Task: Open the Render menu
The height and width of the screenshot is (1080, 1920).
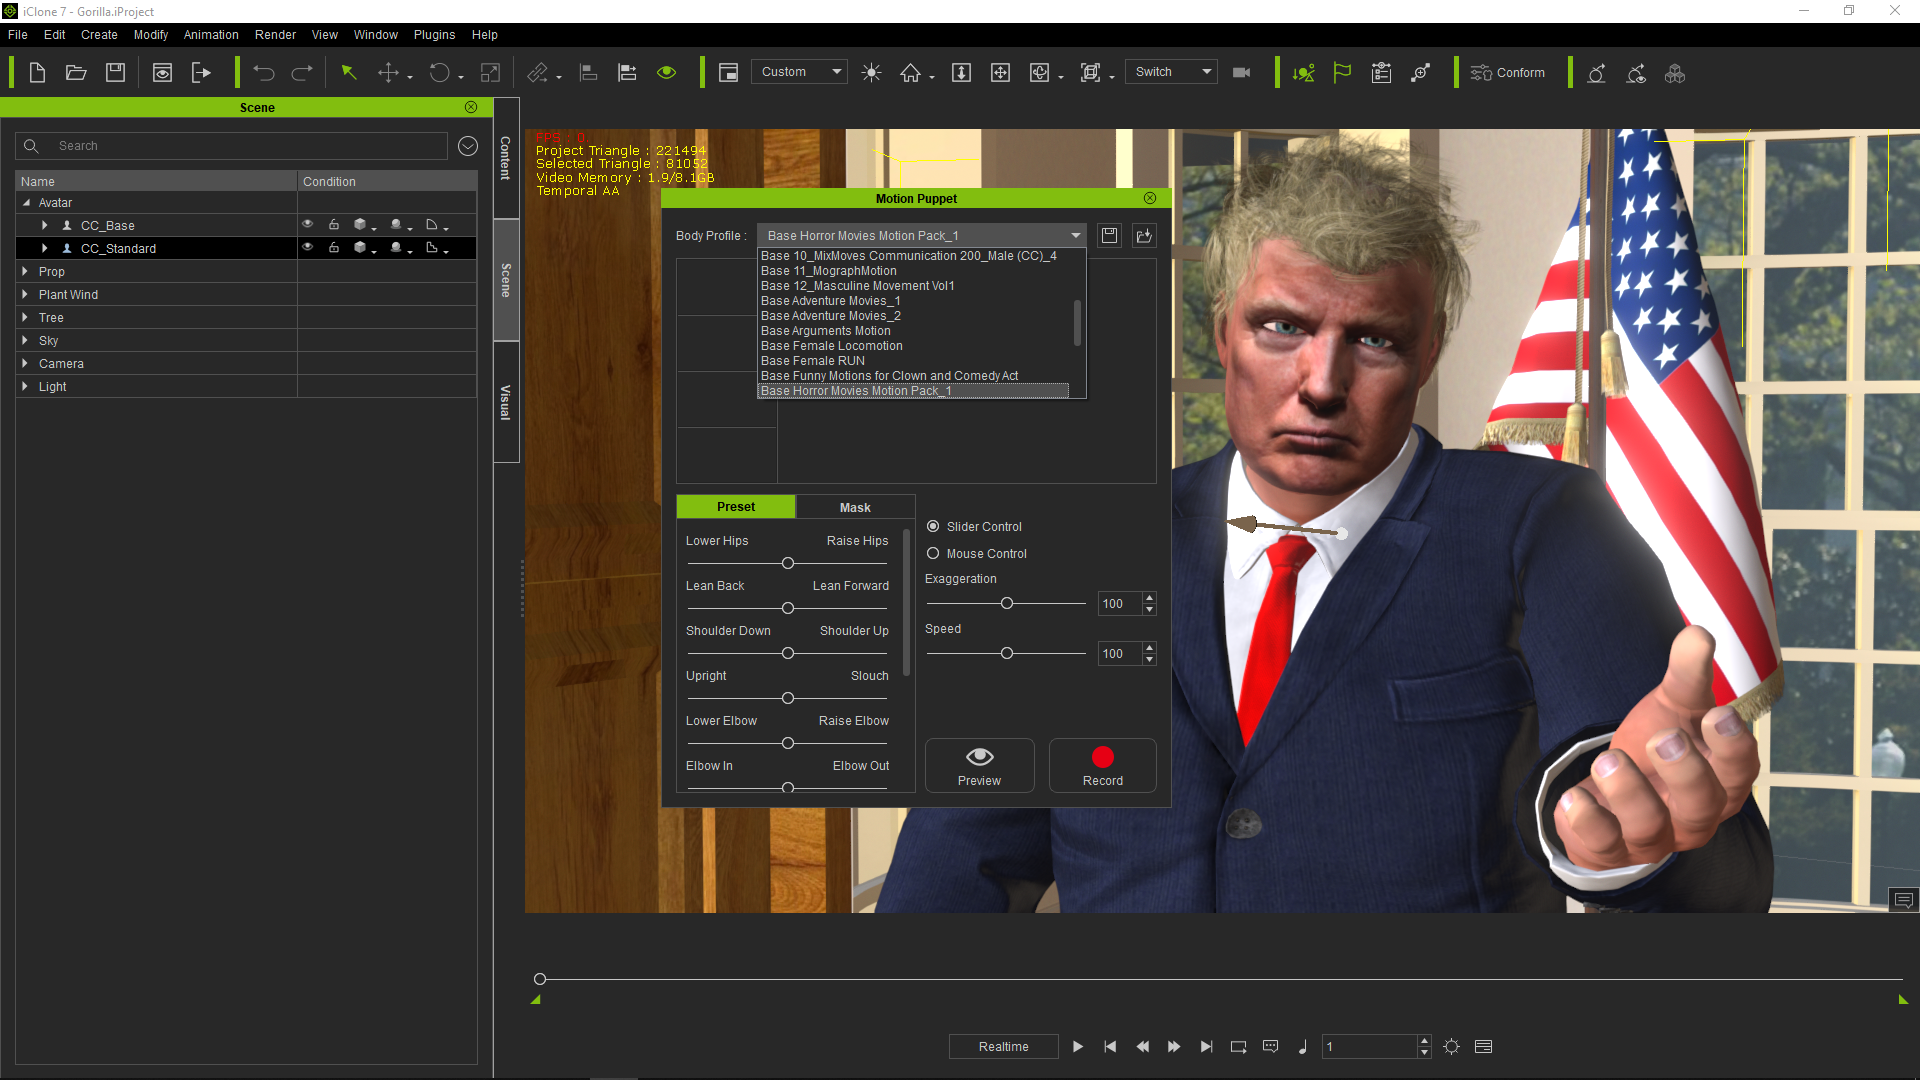Action: tap(275, 35)
